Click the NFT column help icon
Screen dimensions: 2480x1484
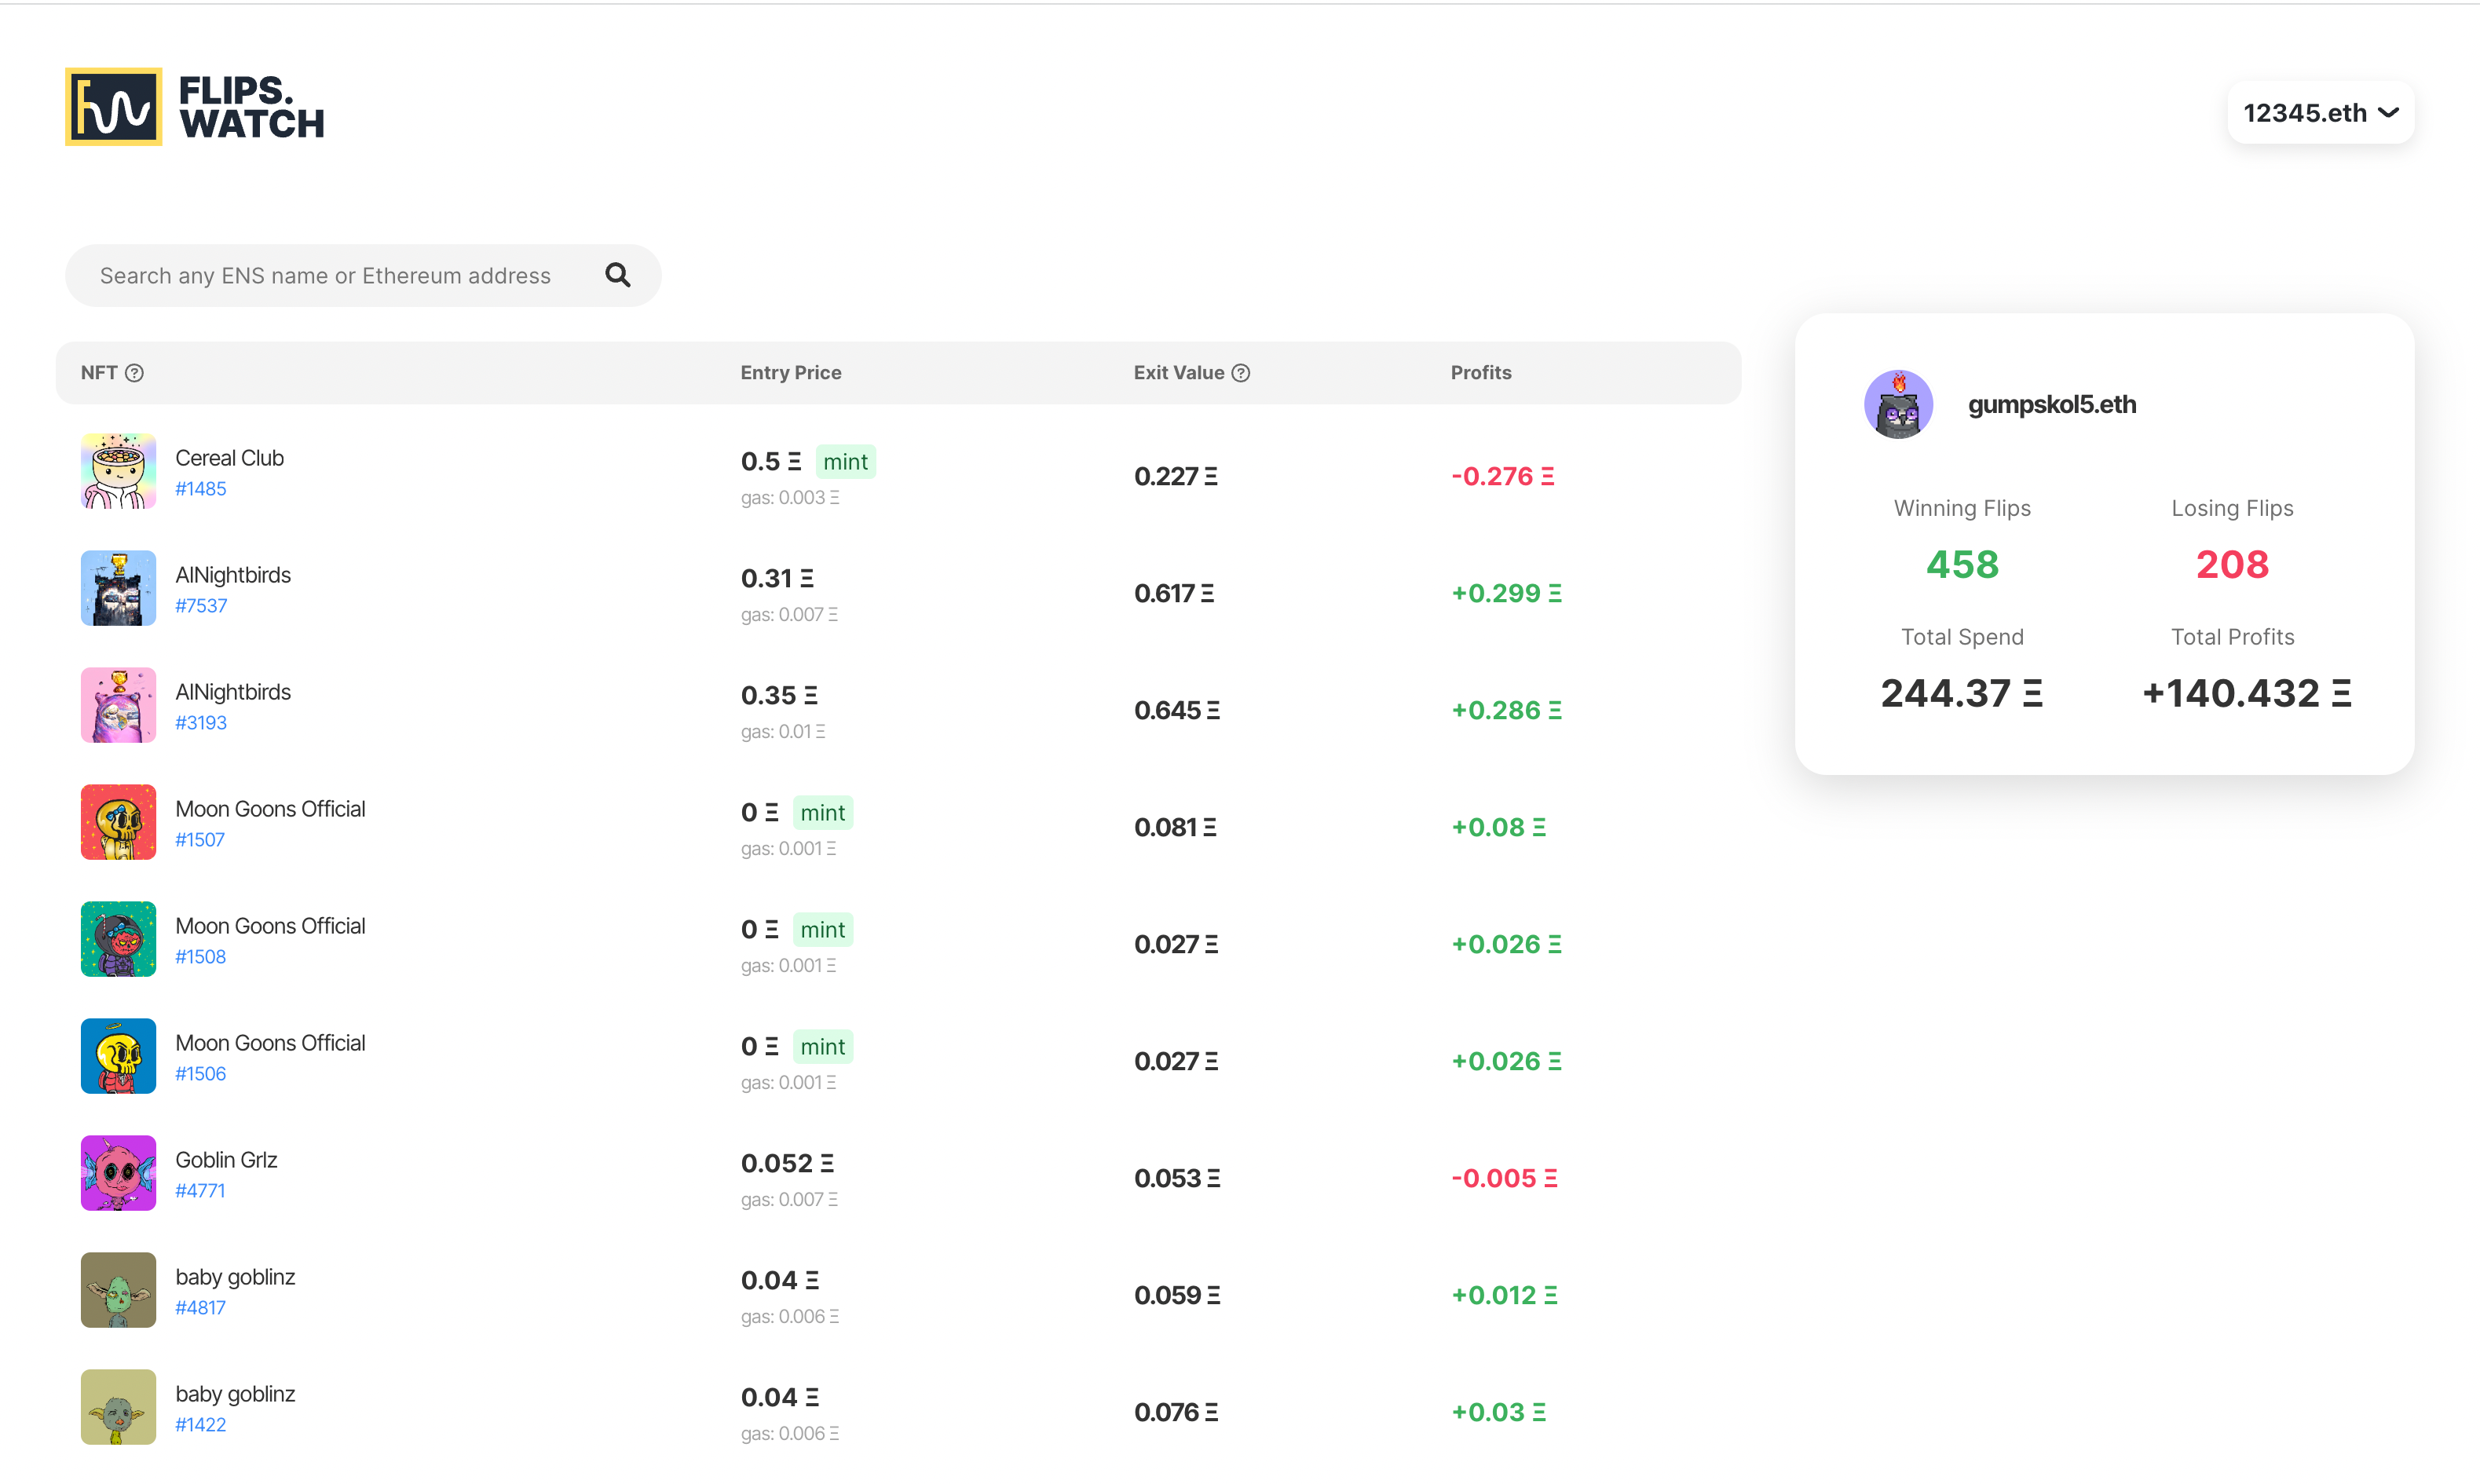coord(134,373)
